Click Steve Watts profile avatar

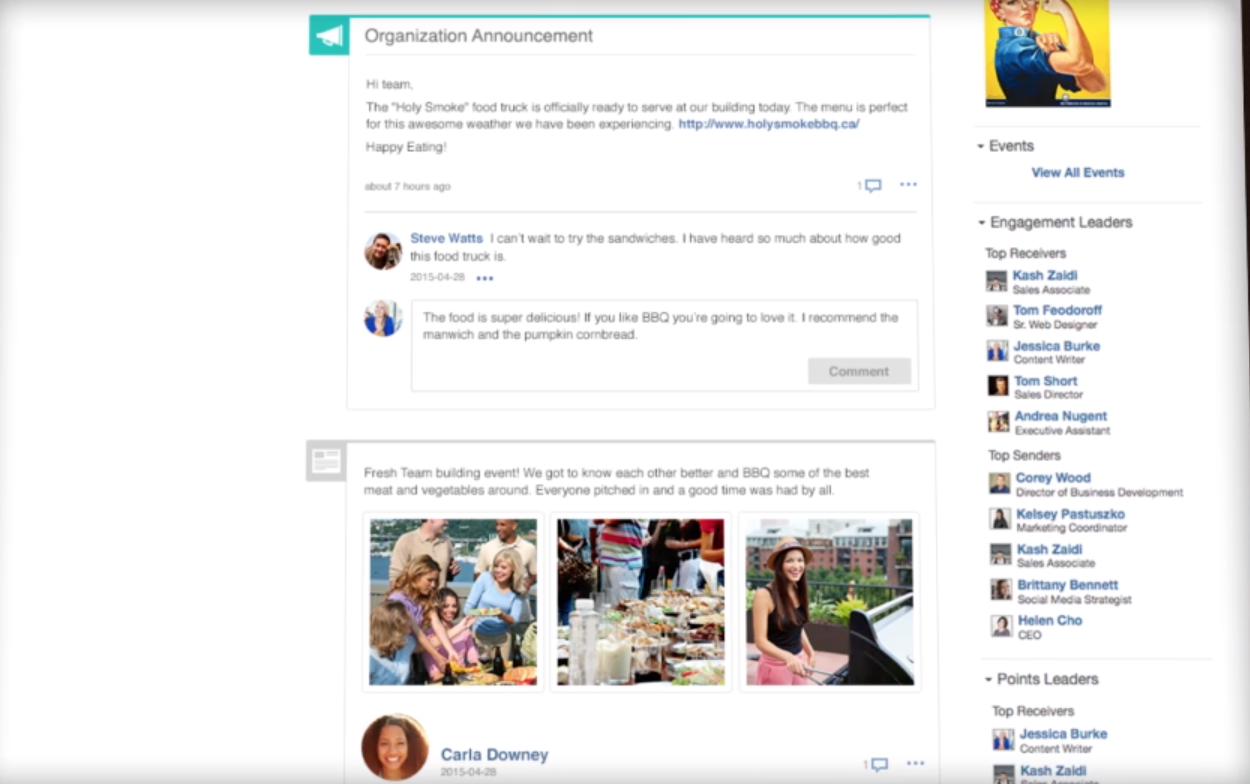point(382,251)
